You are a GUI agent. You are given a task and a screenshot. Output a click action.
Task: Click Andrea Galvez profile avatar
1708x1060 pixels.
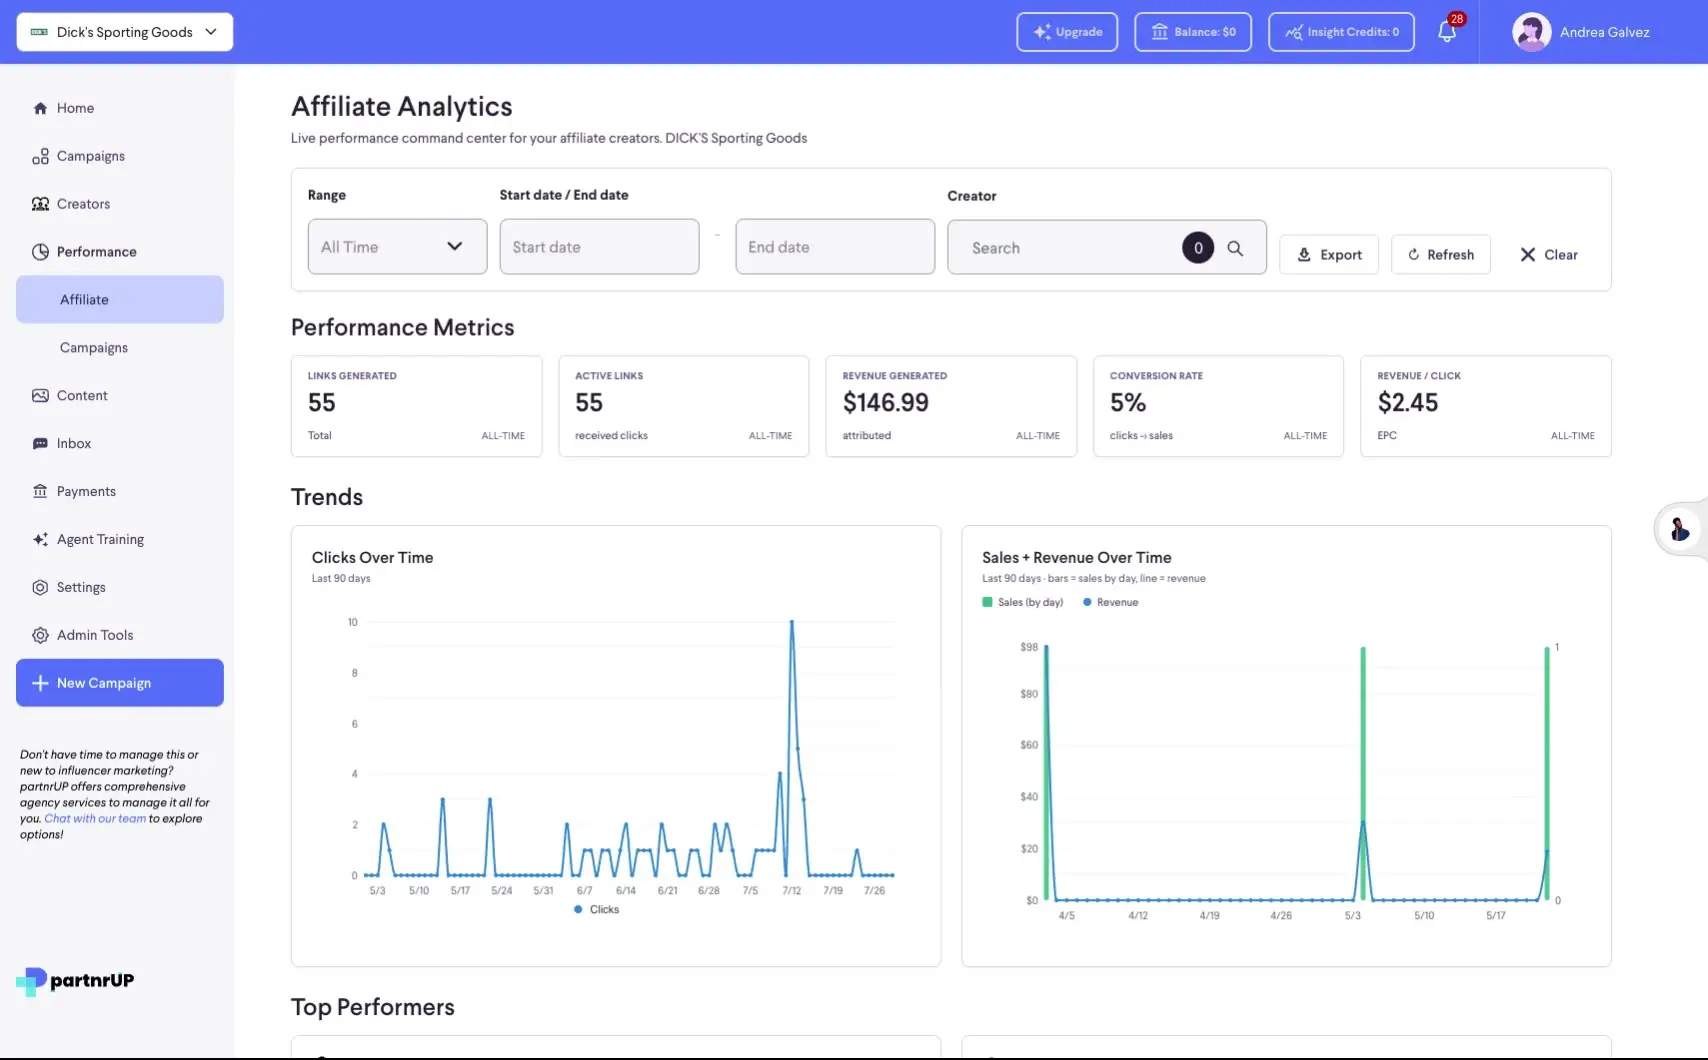coord(1531,32)
